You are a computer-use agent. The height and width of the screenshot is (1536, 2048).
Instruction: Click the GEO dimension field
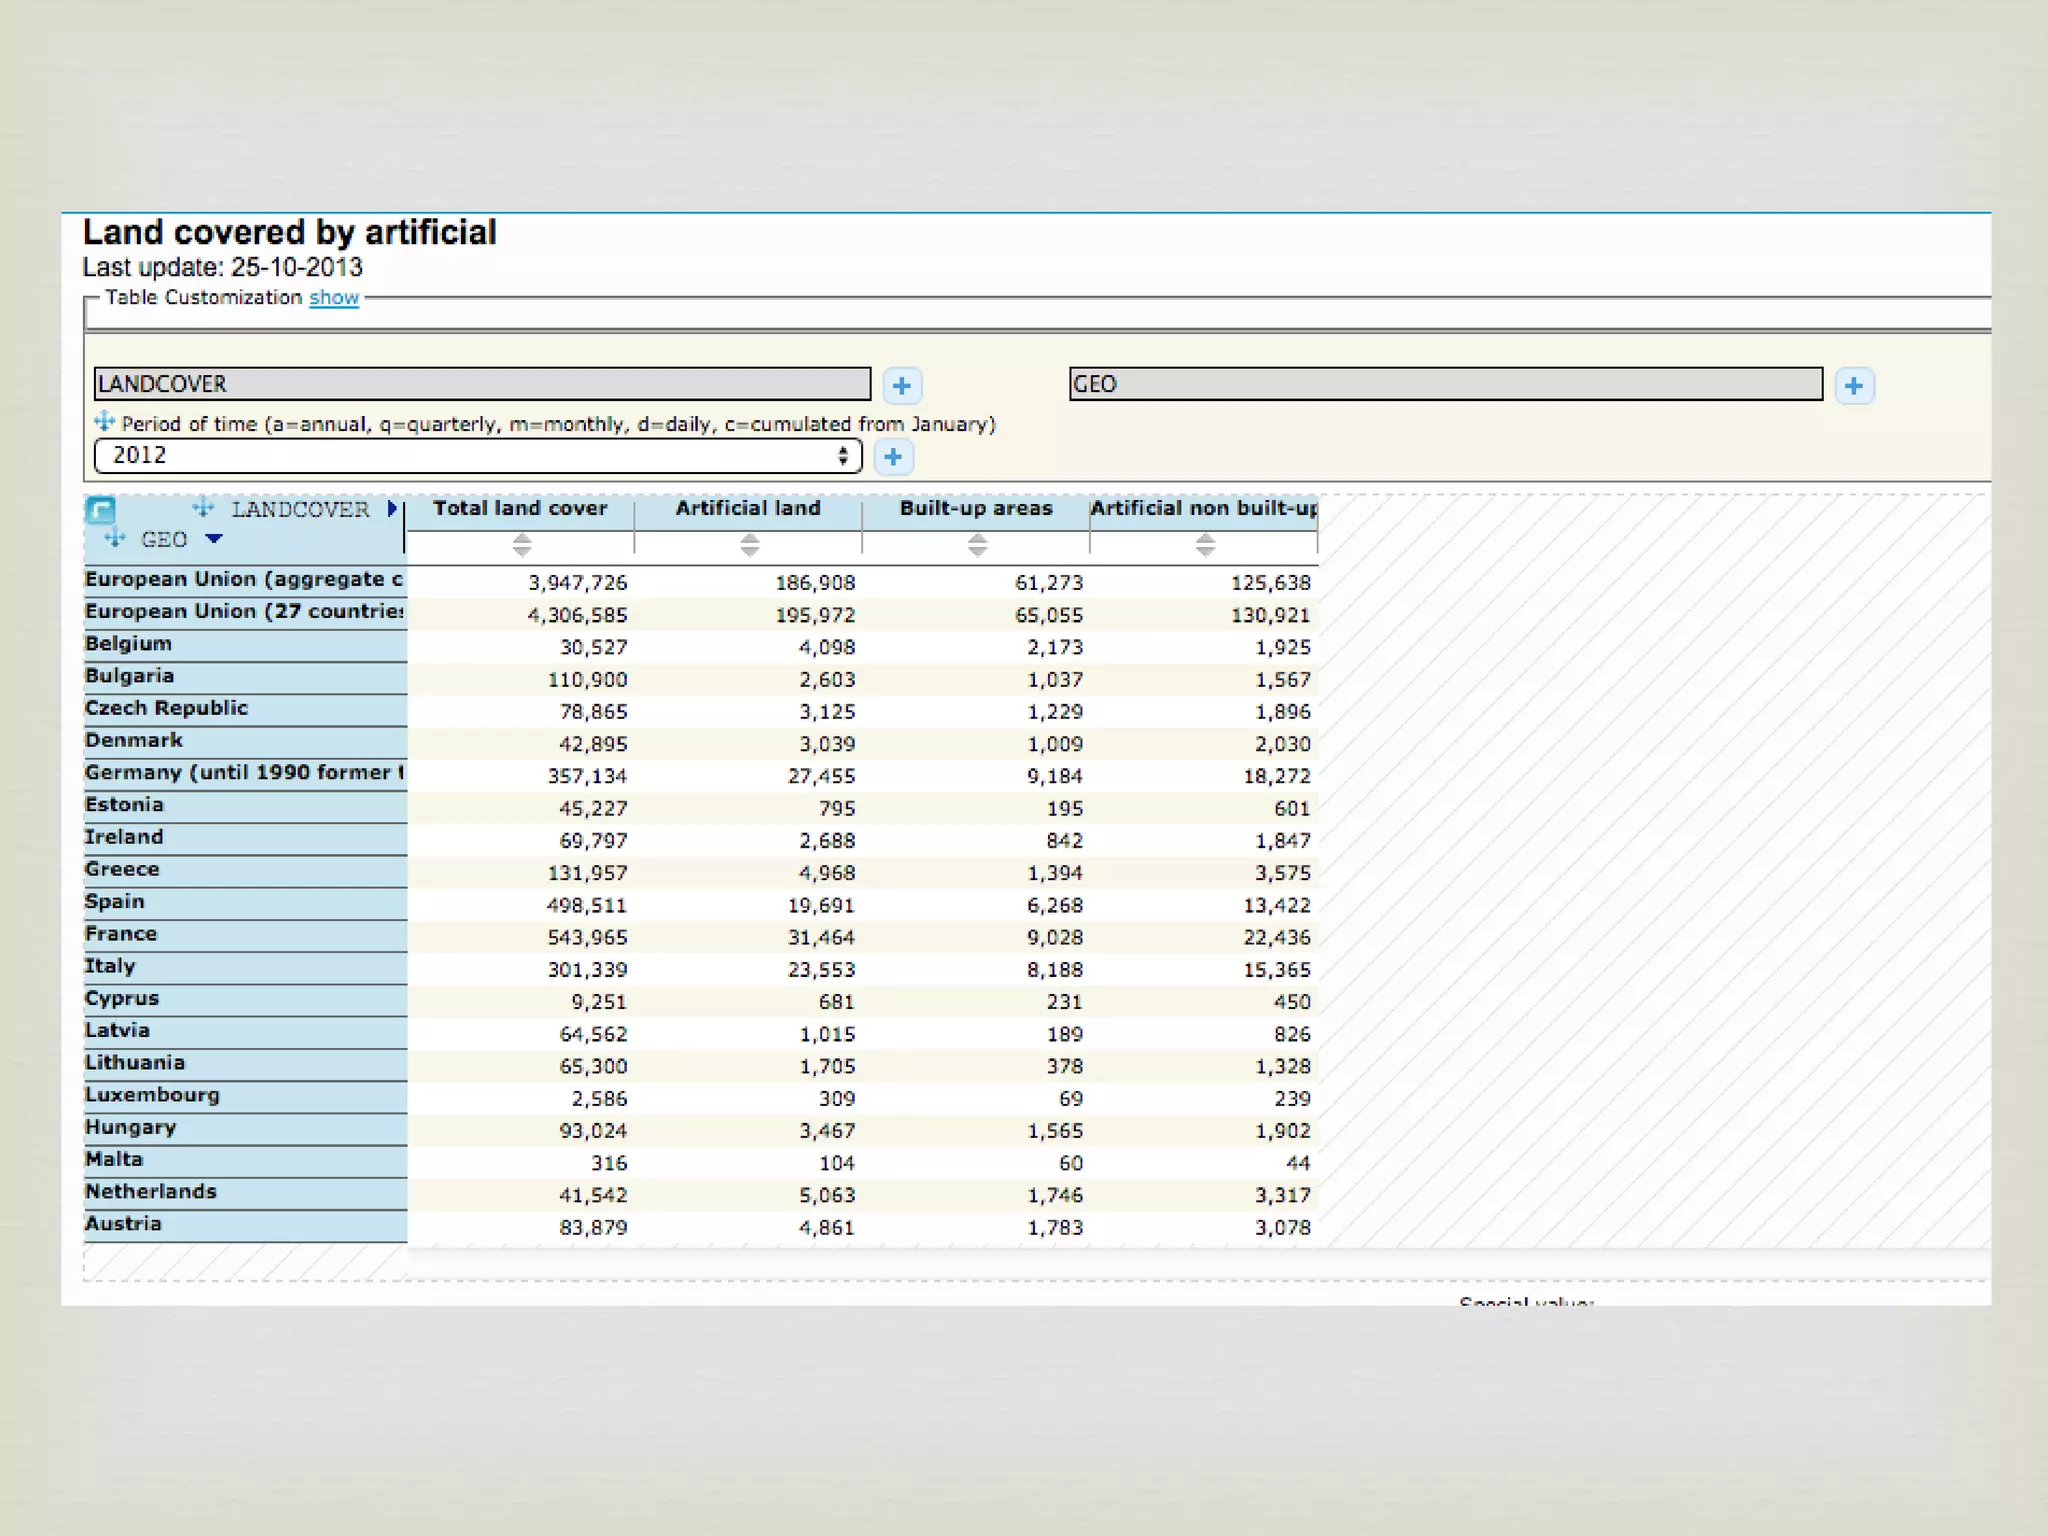click(1445, 384)
